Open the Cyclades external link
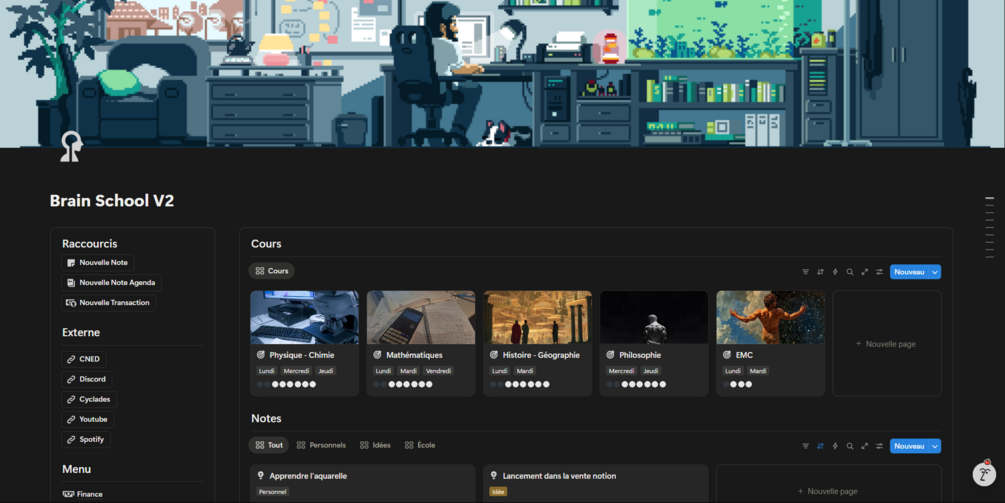Image resolution: width=1005 pixels, height=503 pixels. (x=89, y=399)
